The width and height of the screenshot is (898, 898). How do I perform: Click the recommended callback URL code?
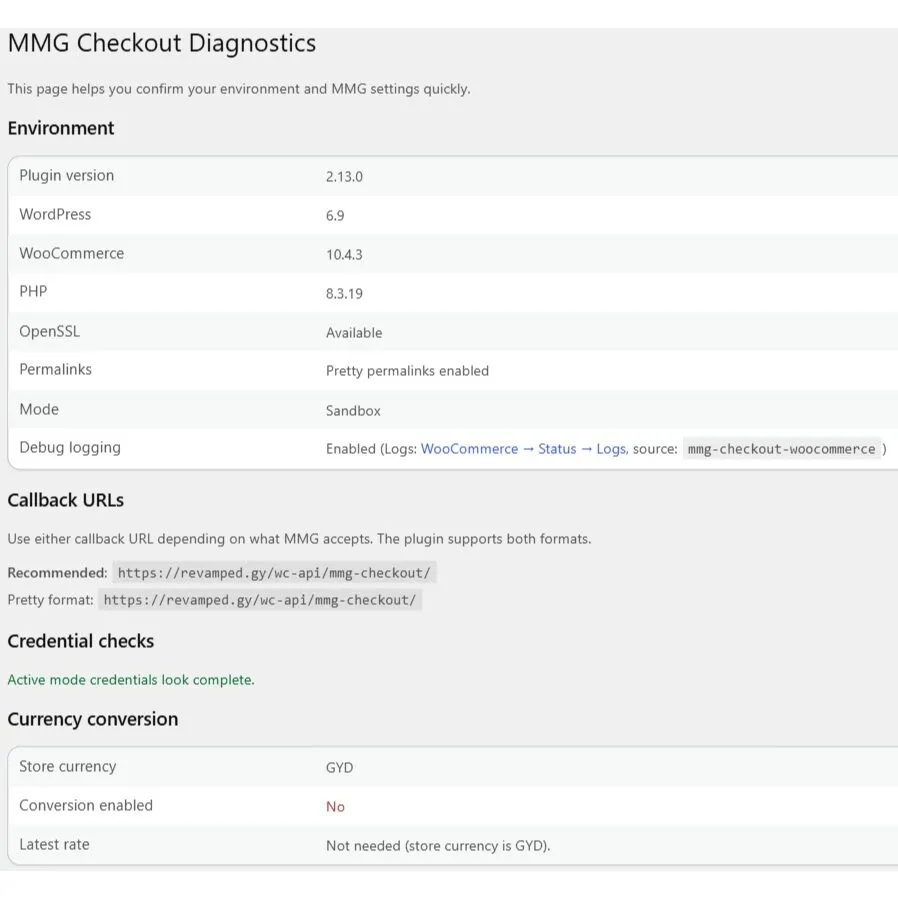point(273,573)
